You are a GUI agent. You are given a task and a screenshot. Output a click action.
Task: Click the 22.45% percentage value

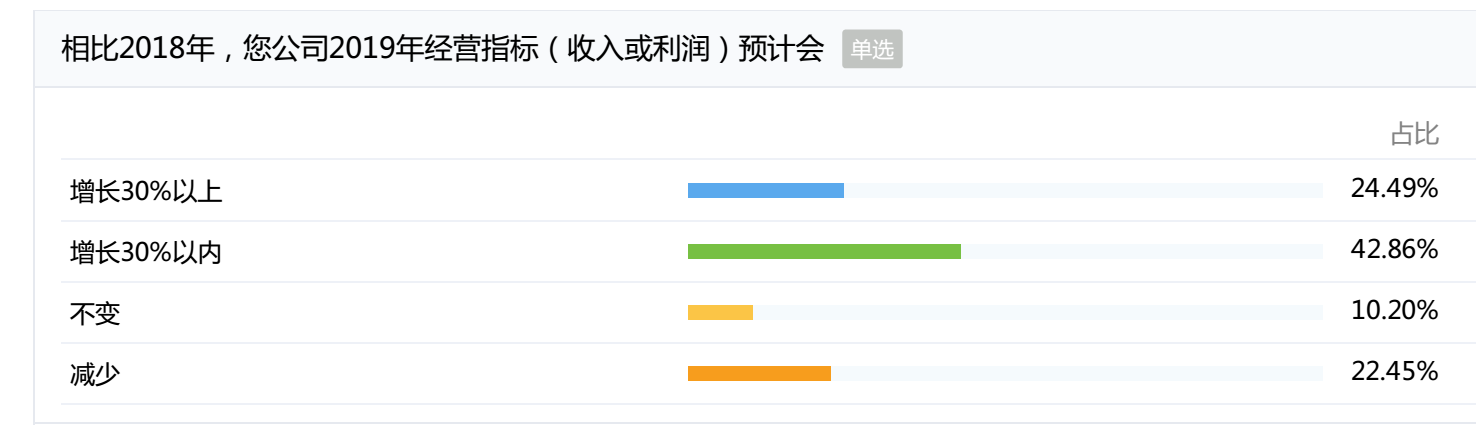pos(1394,371)
